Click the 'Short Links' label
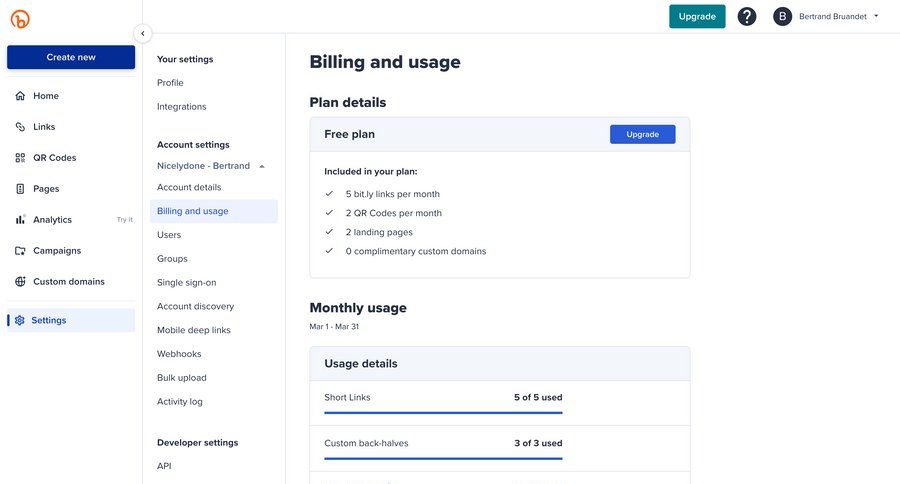Image resolution: width=900 pixels, height=484 pixels. 347,397
